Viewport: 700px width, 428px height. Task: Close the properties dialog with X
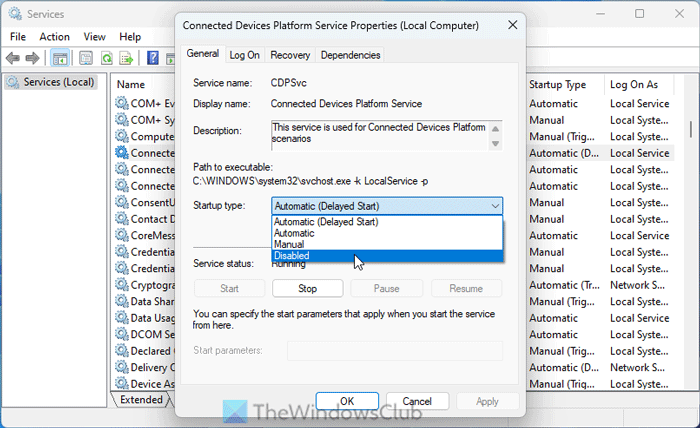pos(513,25)
